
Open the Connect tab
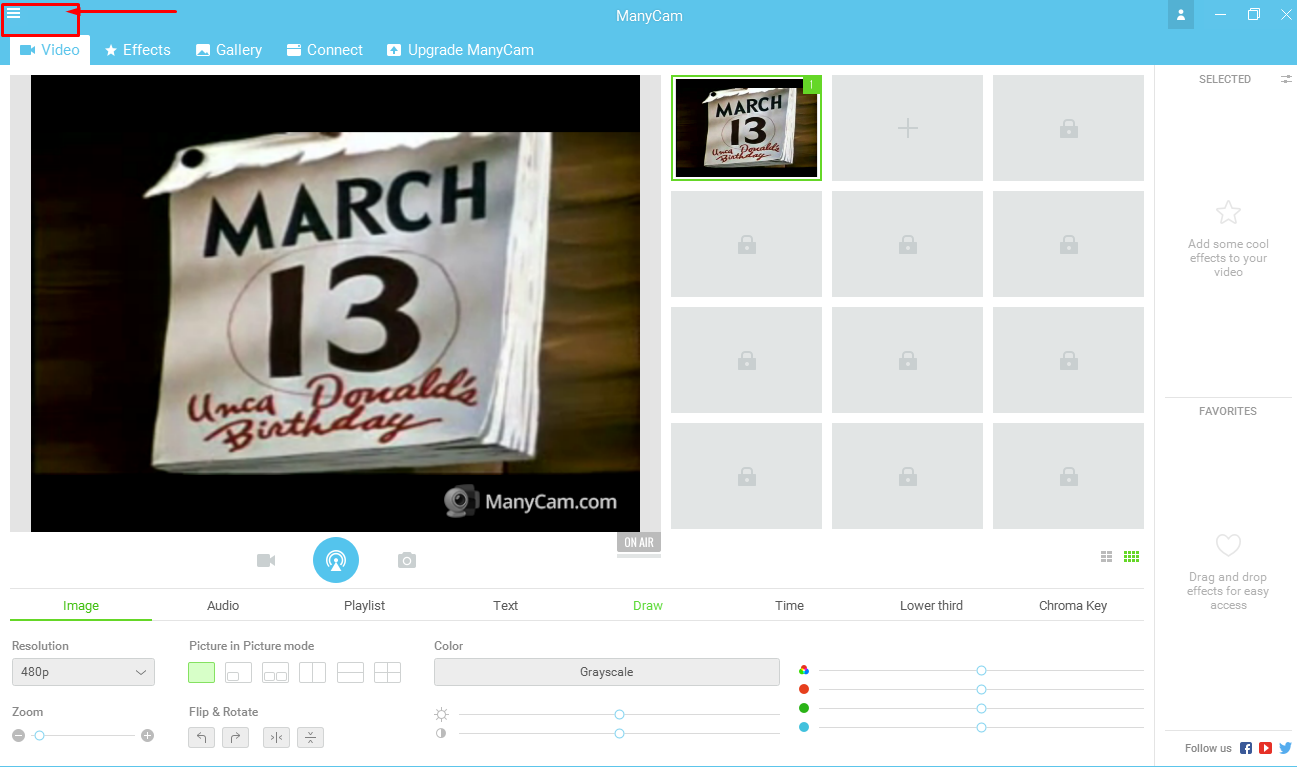click(x=325, y=50)
